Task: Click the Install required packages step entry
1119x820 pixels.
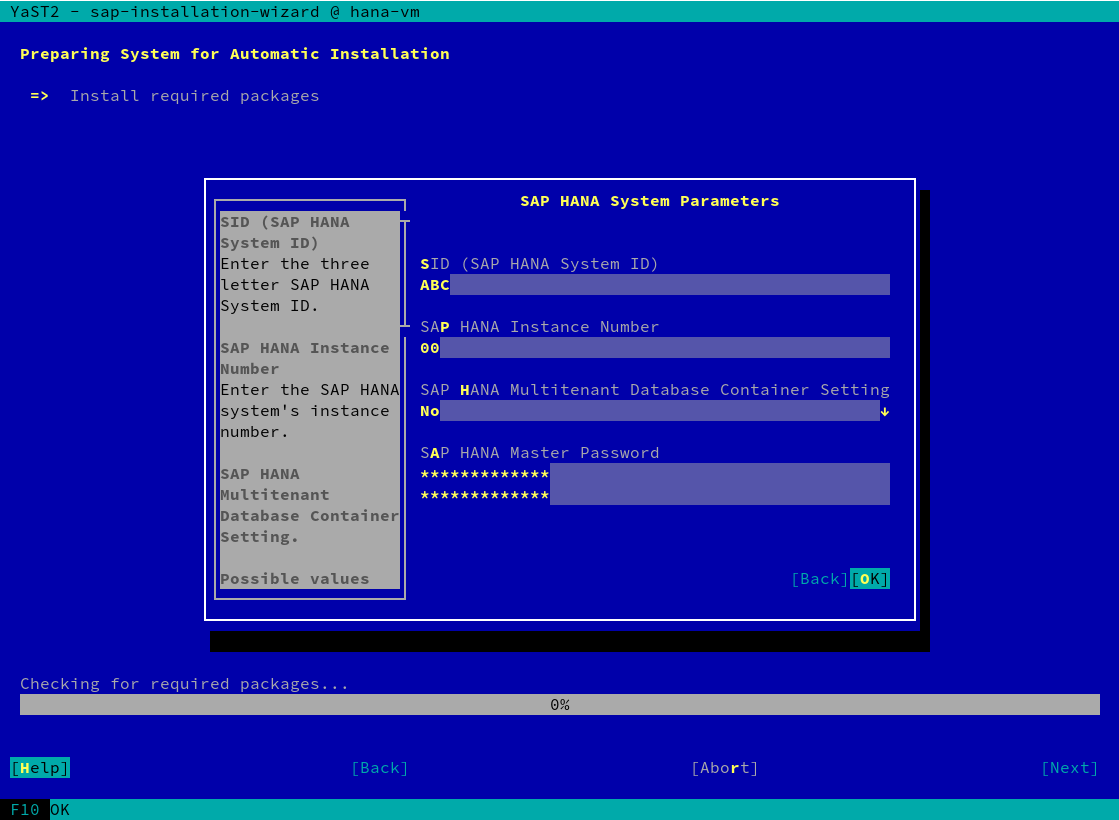Action: 194,95
